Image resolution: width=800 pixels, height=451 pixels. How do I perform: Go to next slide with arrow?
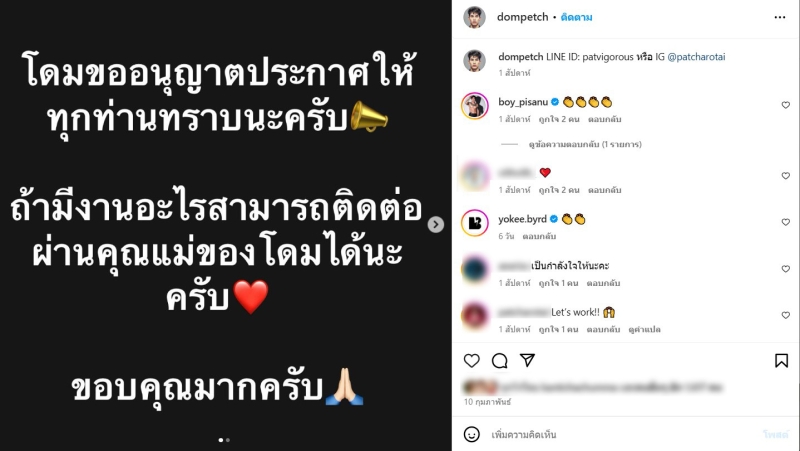(435, 224)
